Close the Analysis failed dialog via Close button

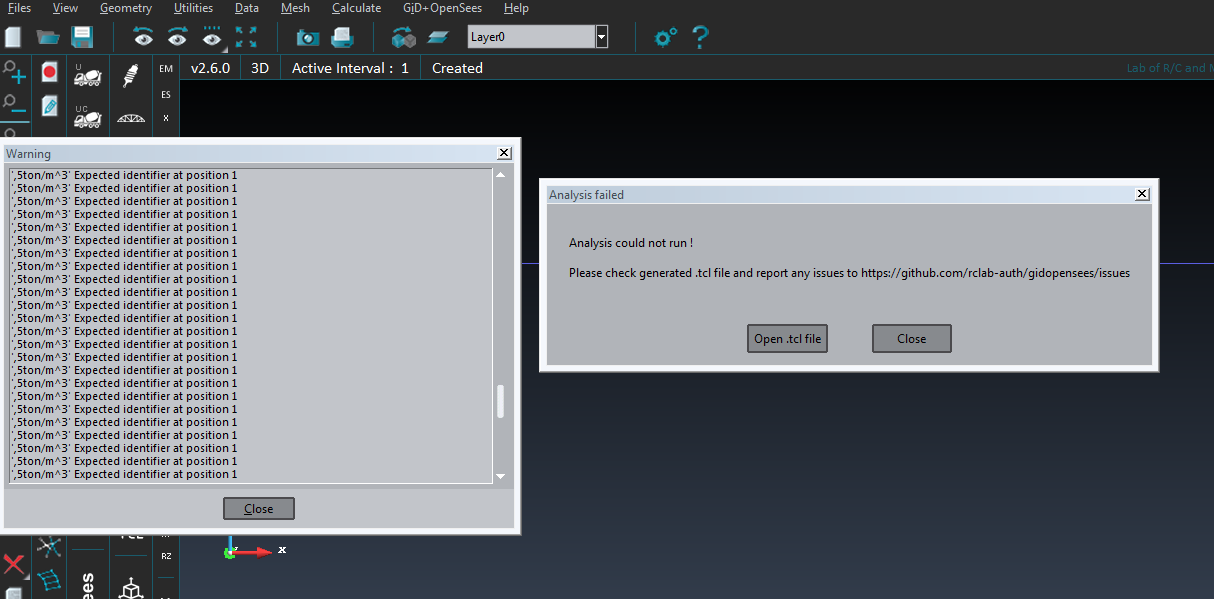[911, 338]
